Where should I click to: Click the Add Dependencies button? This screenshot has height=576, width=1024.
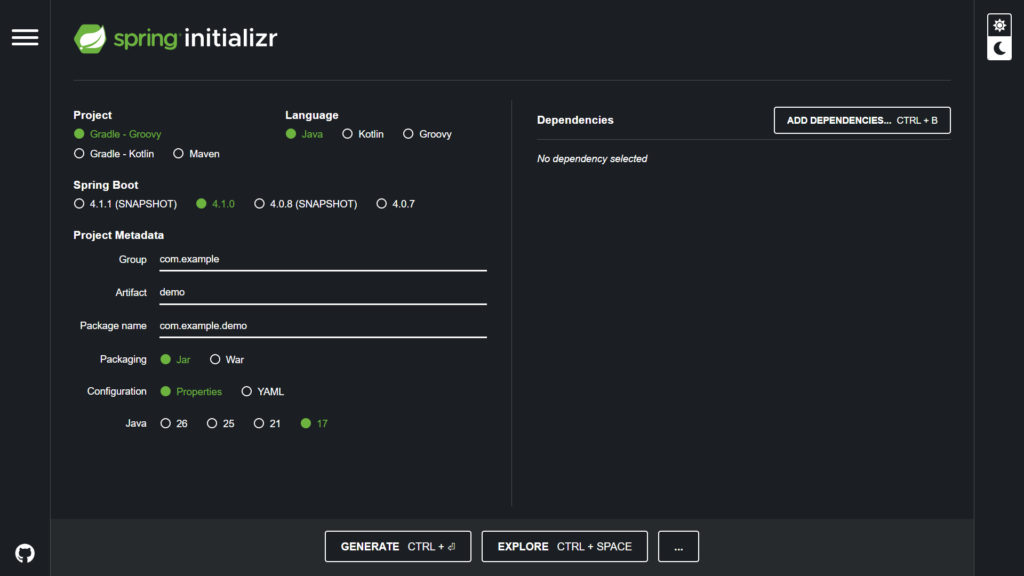click(862, 120)
